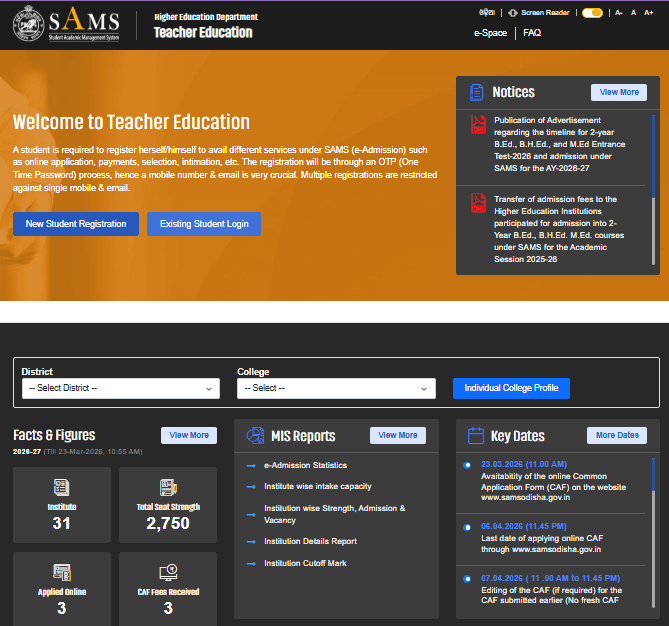
Task: Open the College selection dropdown
Action: coord(336,388)
